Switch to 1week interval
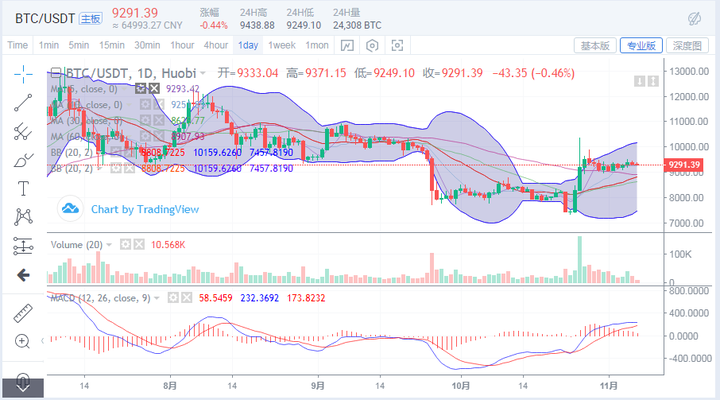720x400 pixels. coord(282,45)
